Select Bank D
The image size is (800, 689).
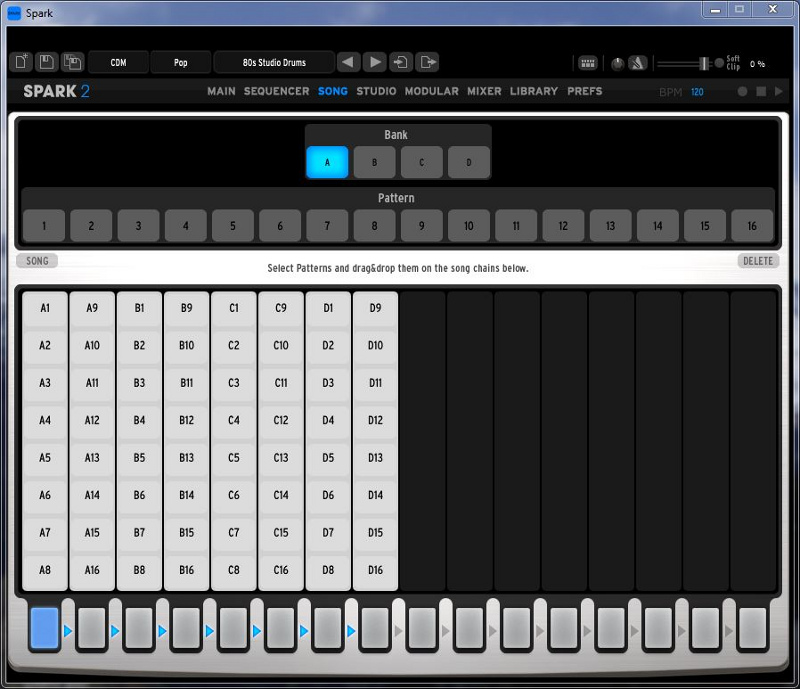[x=469, y=162]
